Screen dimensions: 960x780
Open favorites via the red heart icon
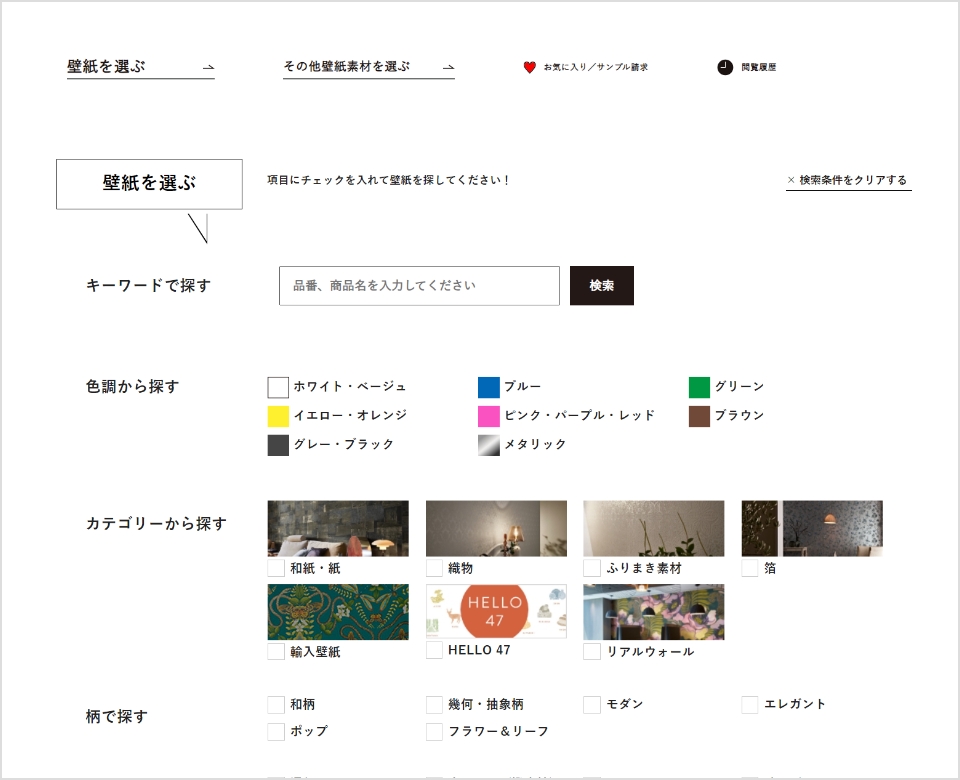(529, 66)
